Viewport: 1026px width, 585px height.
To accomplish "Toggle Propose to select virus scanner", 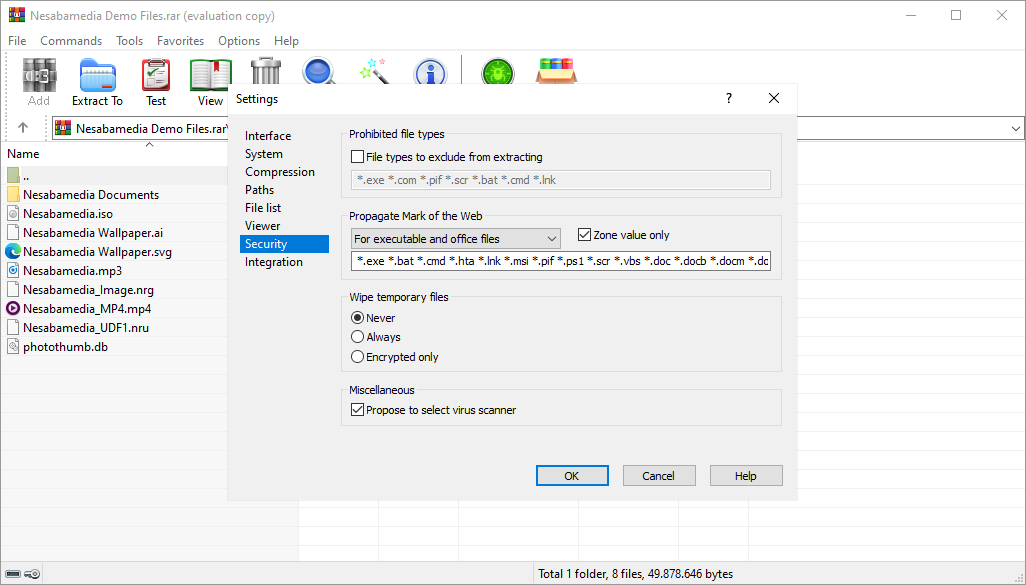I will coord(358,410).
